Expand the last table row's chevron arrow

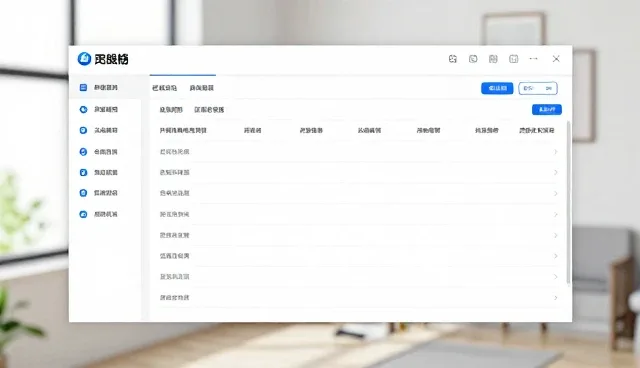tap(556, 298)
